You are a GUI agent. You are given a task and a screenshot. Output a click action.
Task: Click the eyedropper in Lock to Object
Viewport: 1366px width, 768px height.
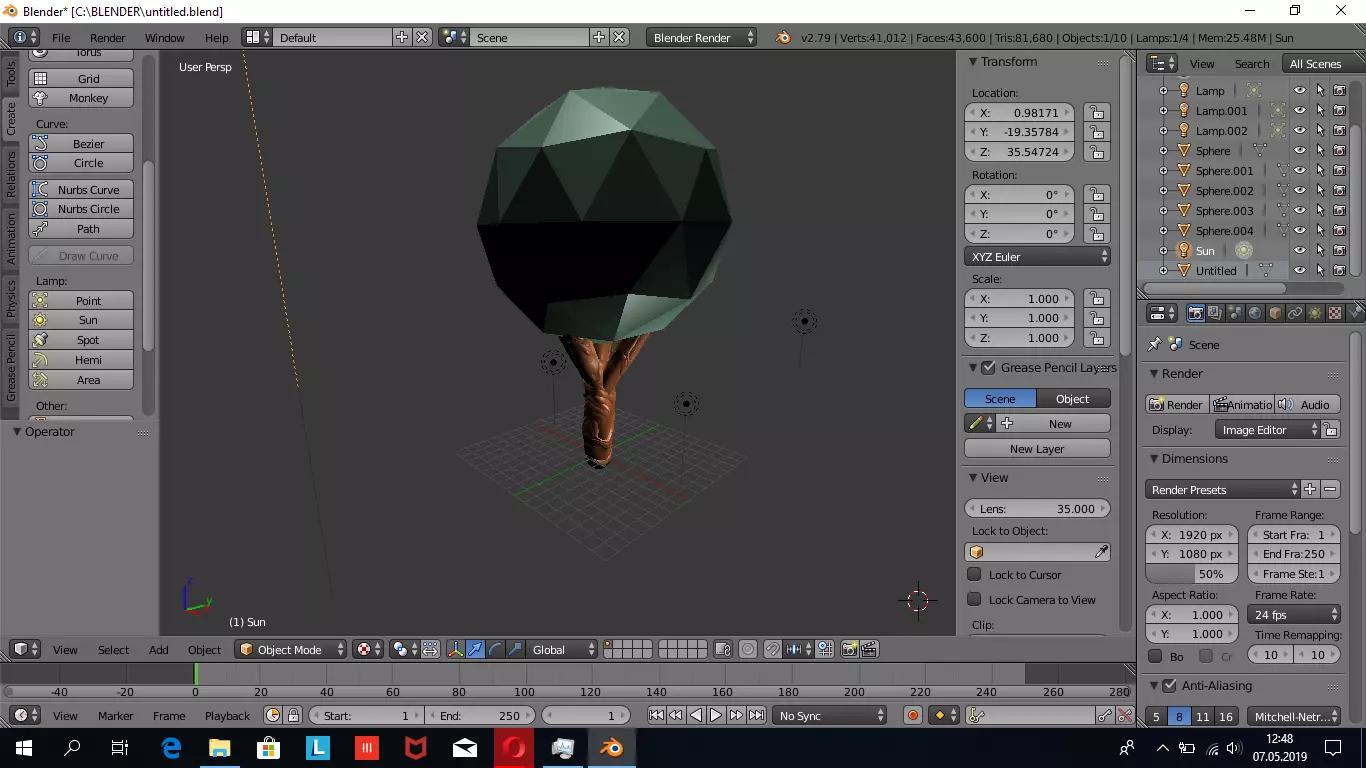[x=1101, y=552]
